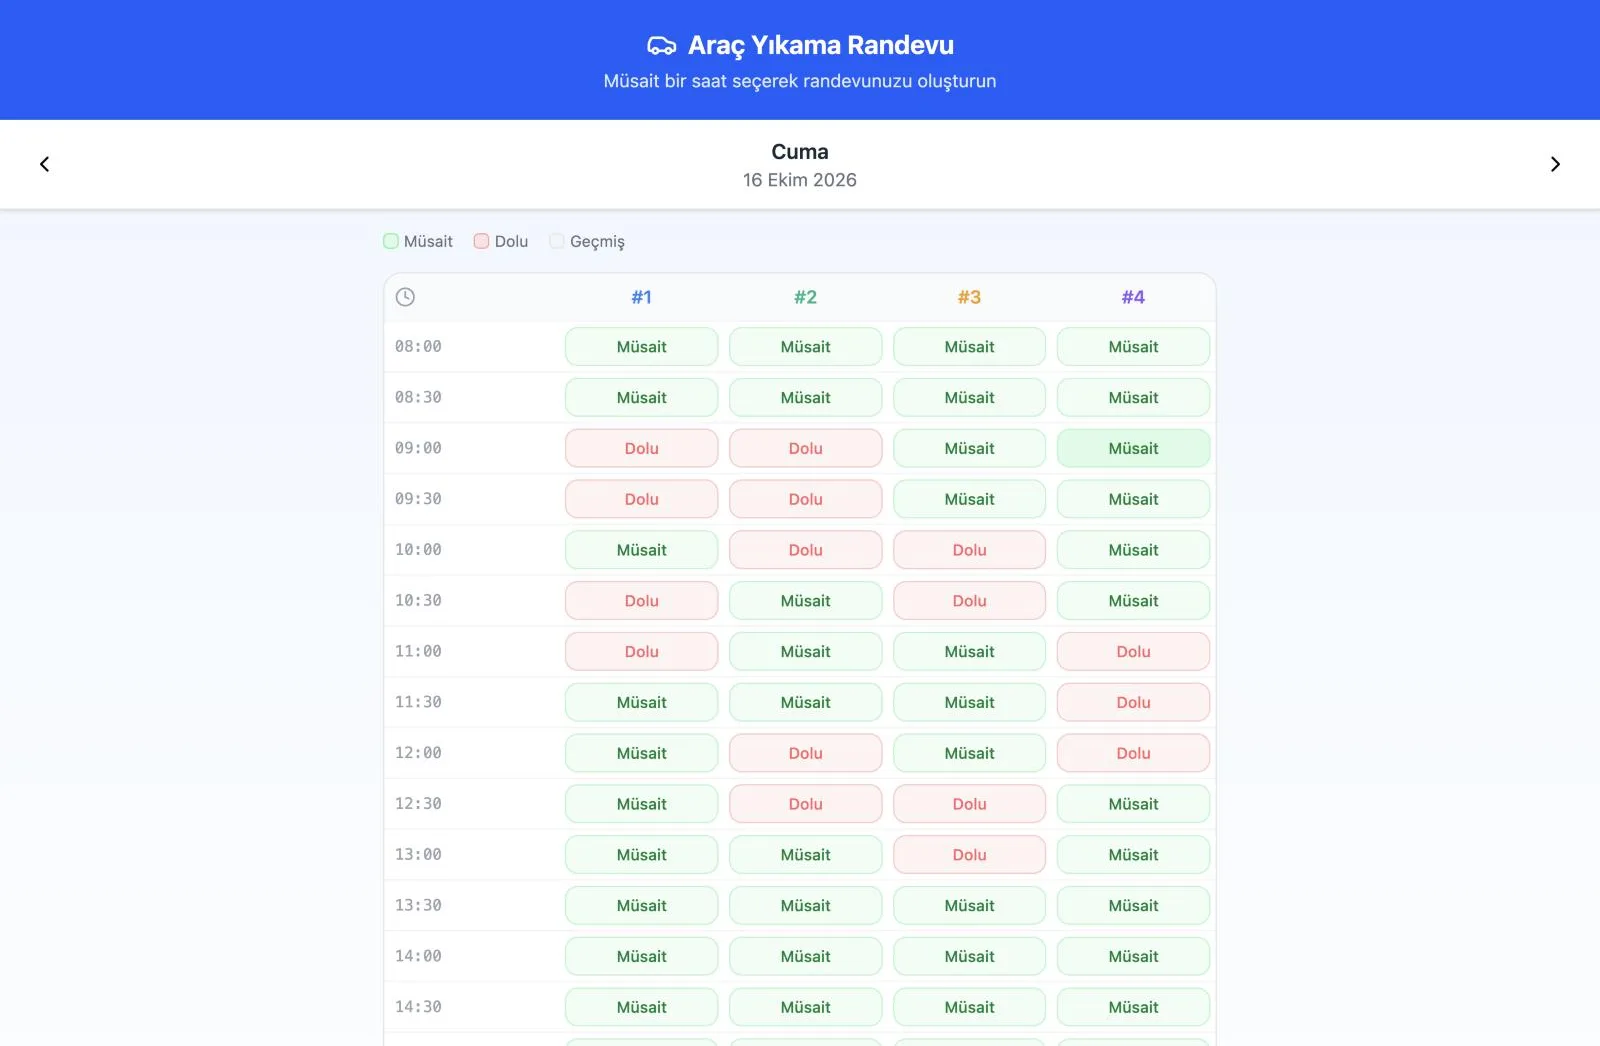Book 12:30 slot in bay #4

click(x=1134, y=804)
